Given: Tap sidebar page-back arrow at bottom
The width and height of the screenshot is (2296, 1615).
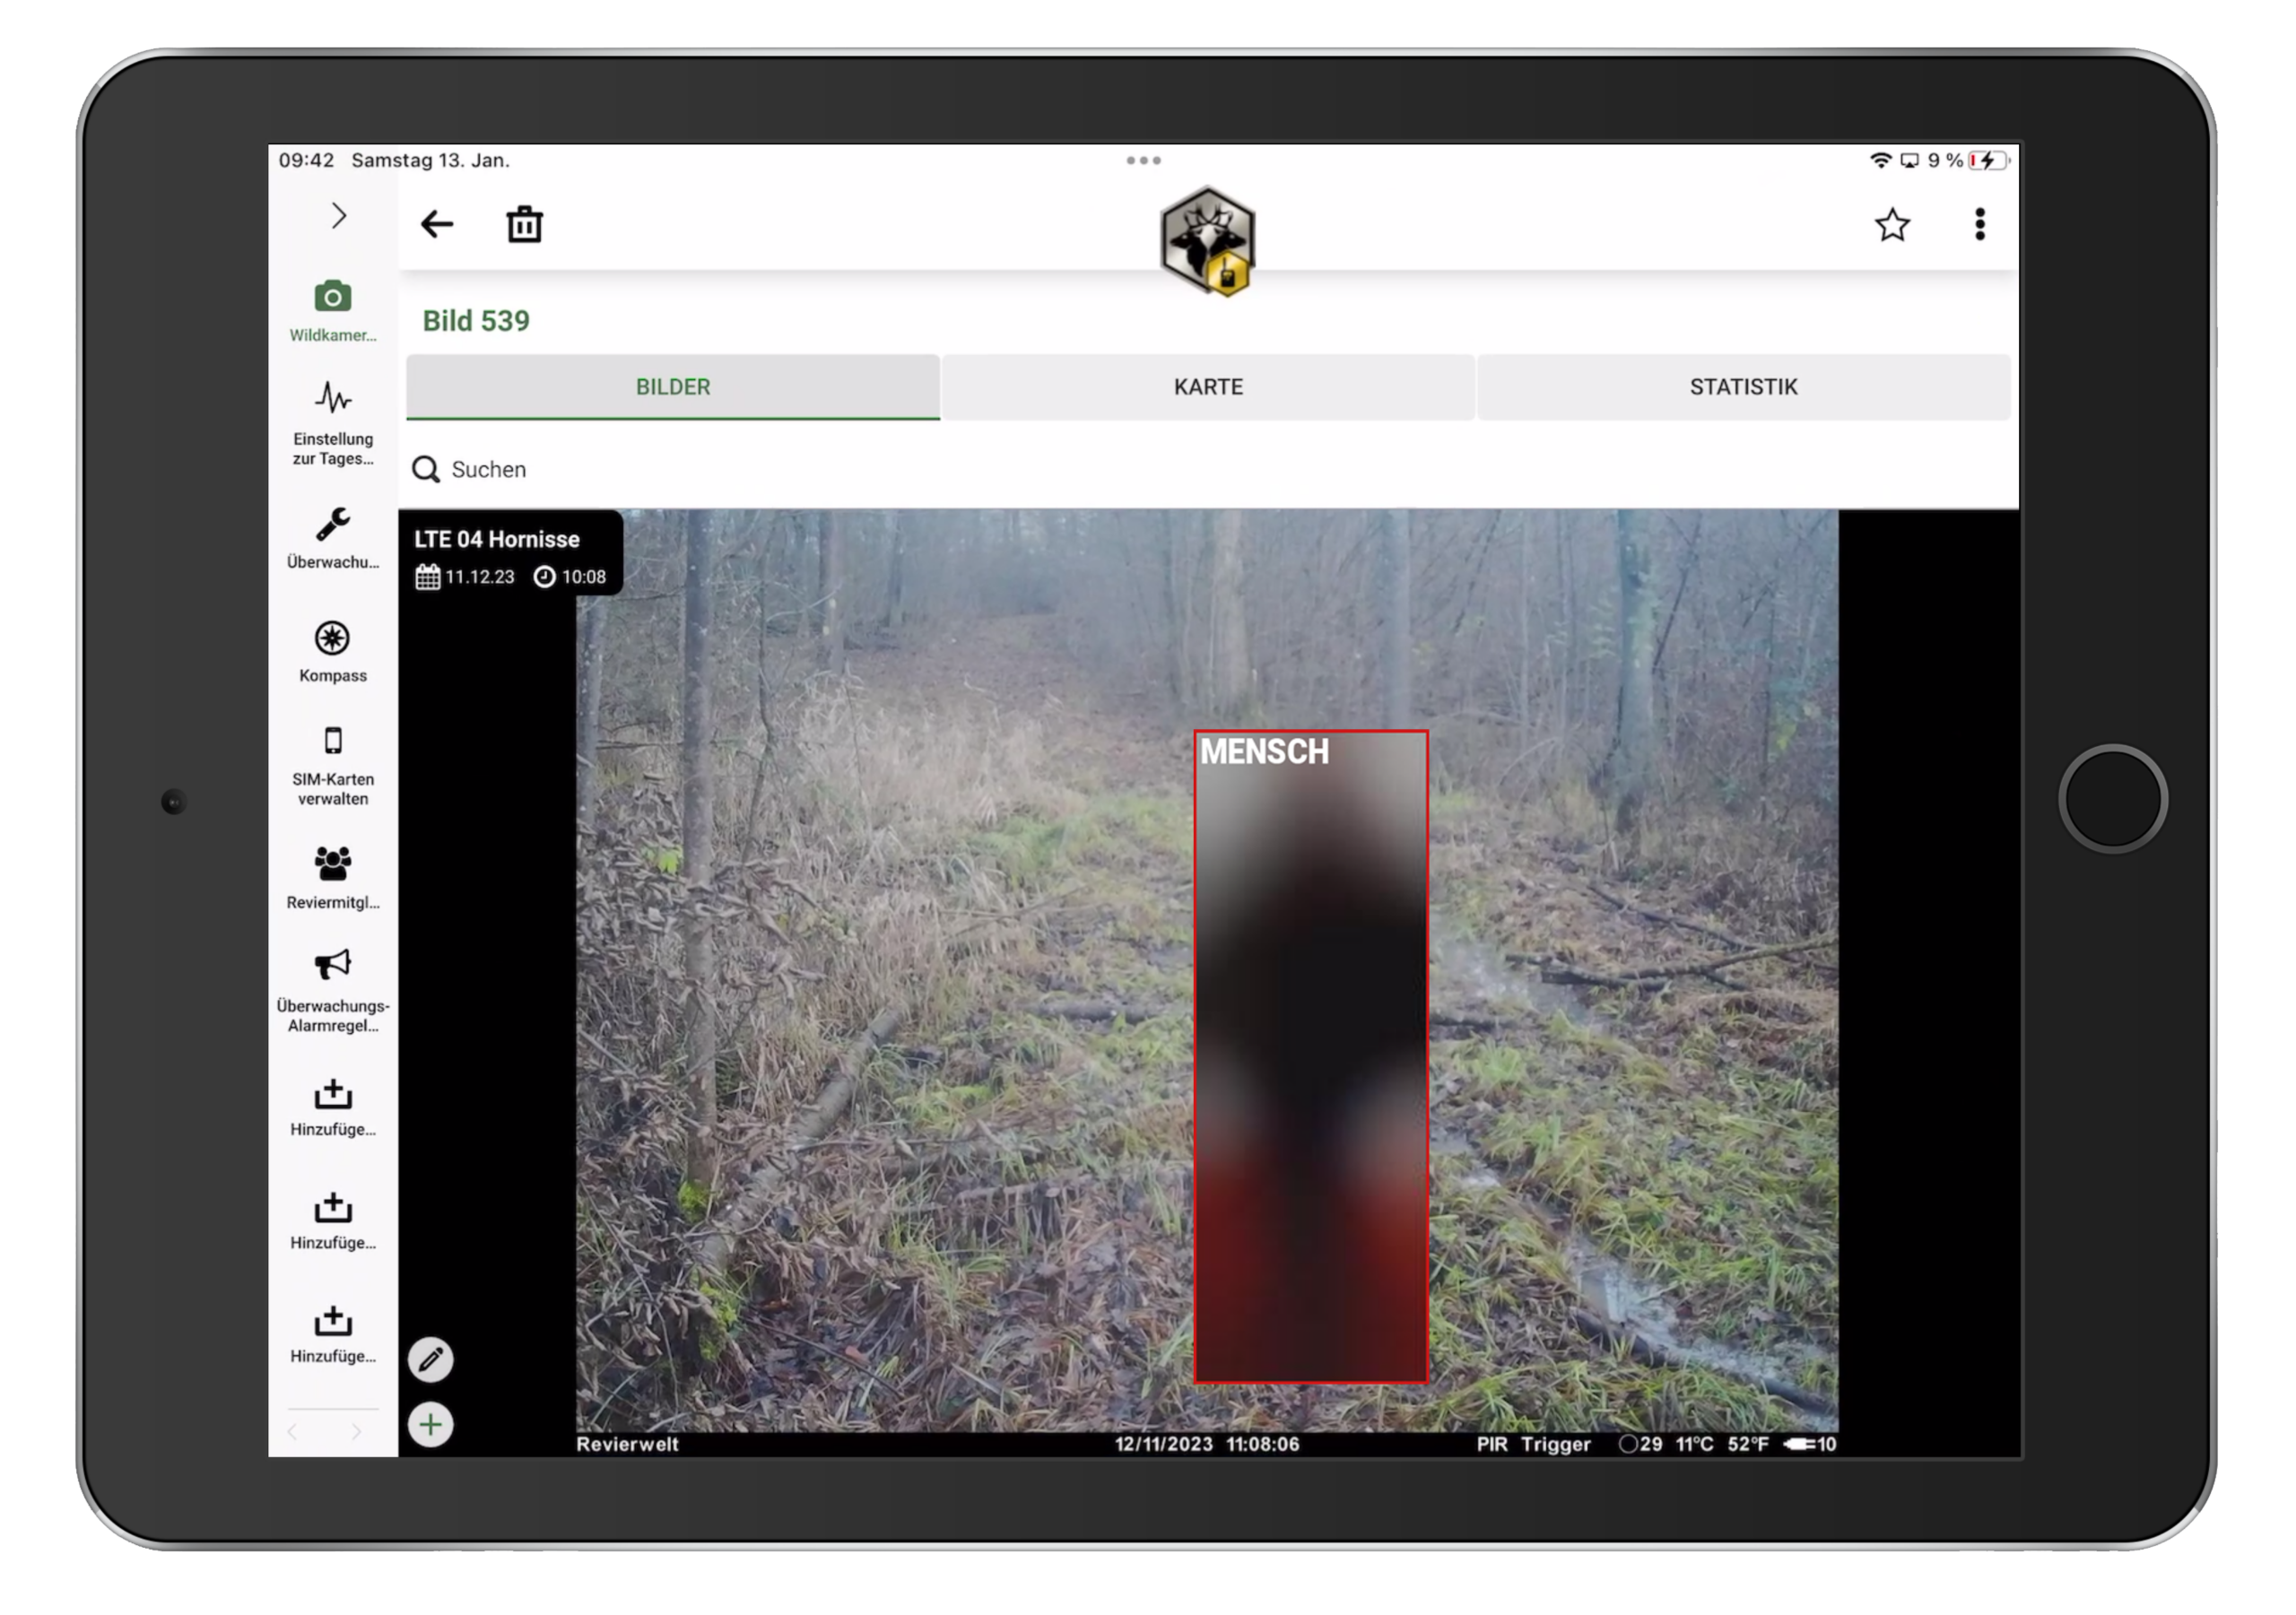Looking at the screenshot, I should 292,1432.
